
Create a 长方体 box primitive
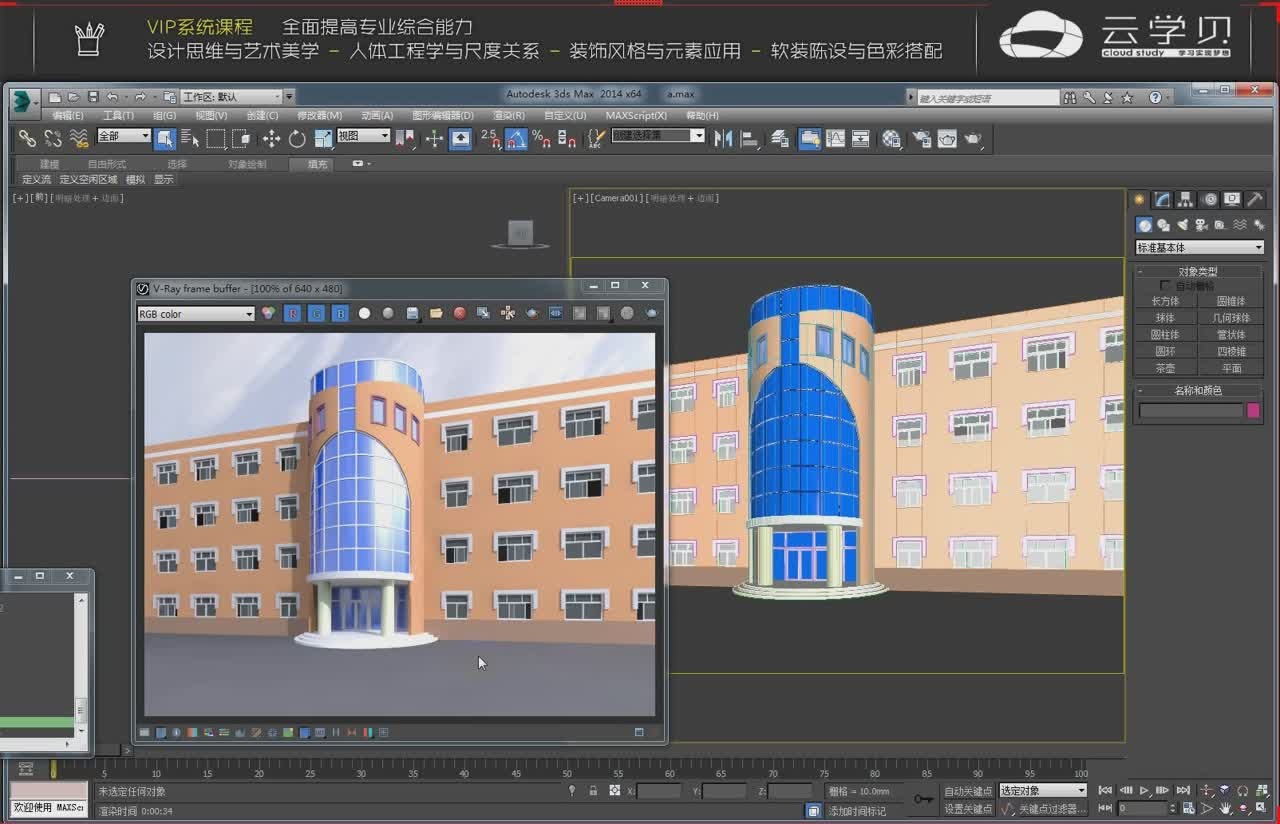1166,301
